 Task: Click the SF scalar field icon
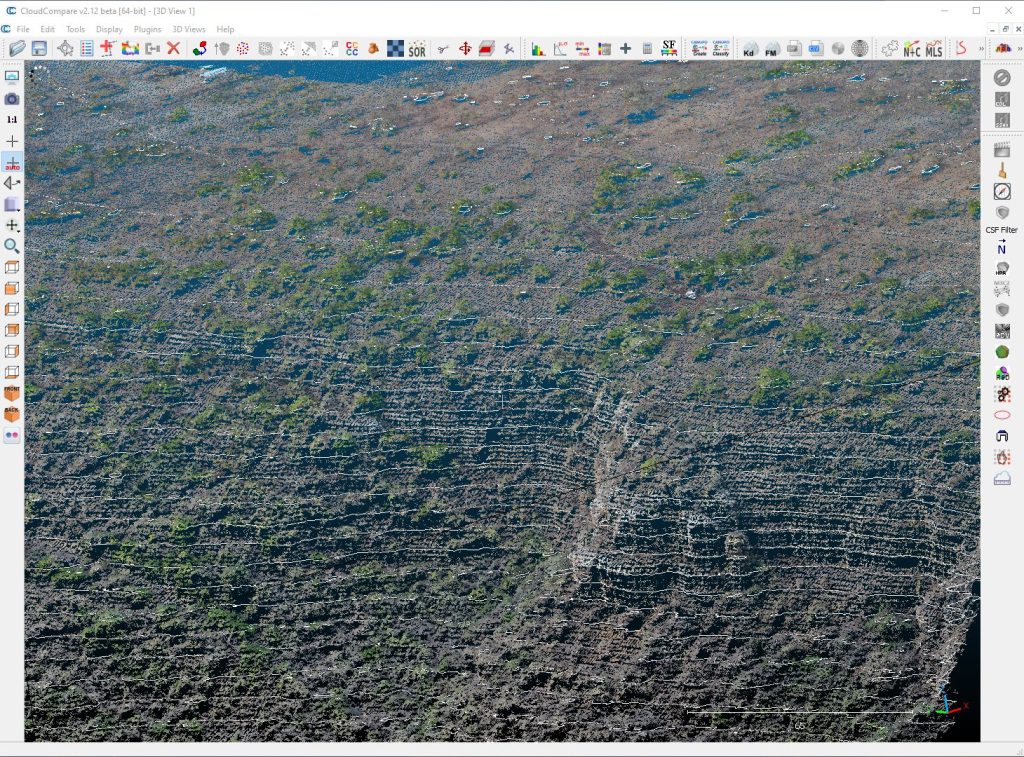(669, 48)
